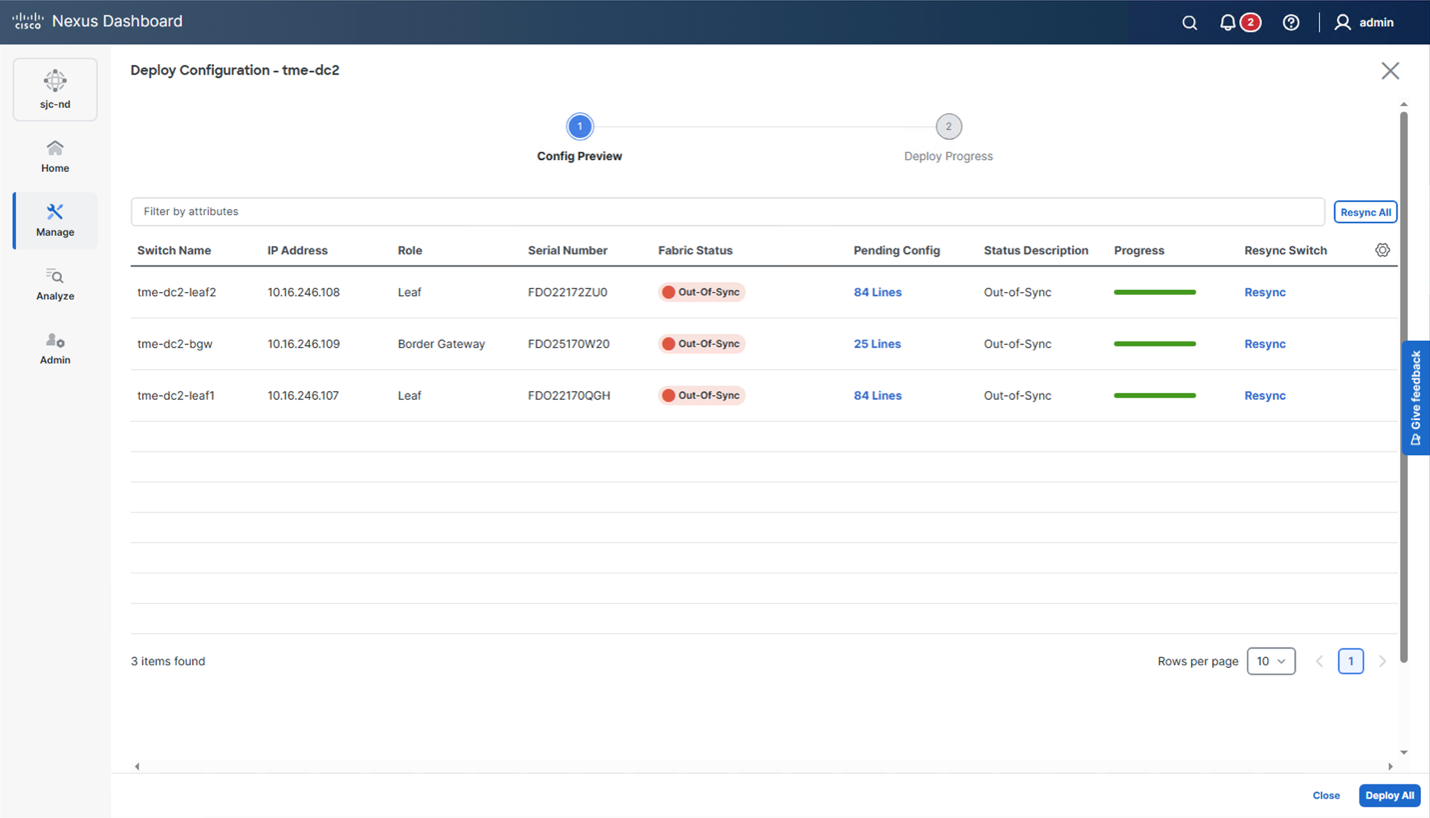The height and width of the screenshot is (818, 1430).
Task: Click the progress bar for tme-dc2-leaf2
Action: (x=1155, y=292)
